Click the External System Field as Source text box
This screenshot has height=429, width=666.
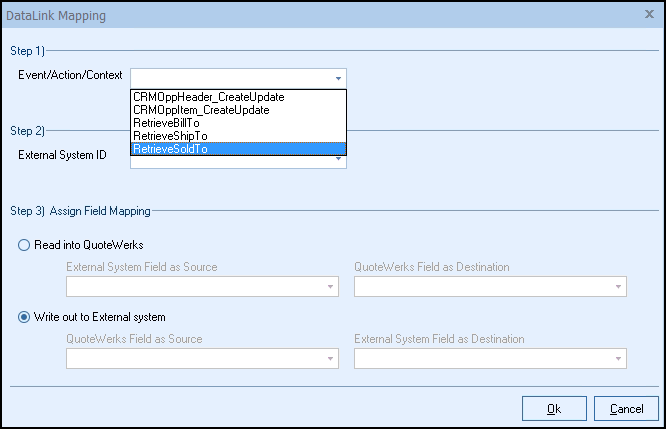193,287
